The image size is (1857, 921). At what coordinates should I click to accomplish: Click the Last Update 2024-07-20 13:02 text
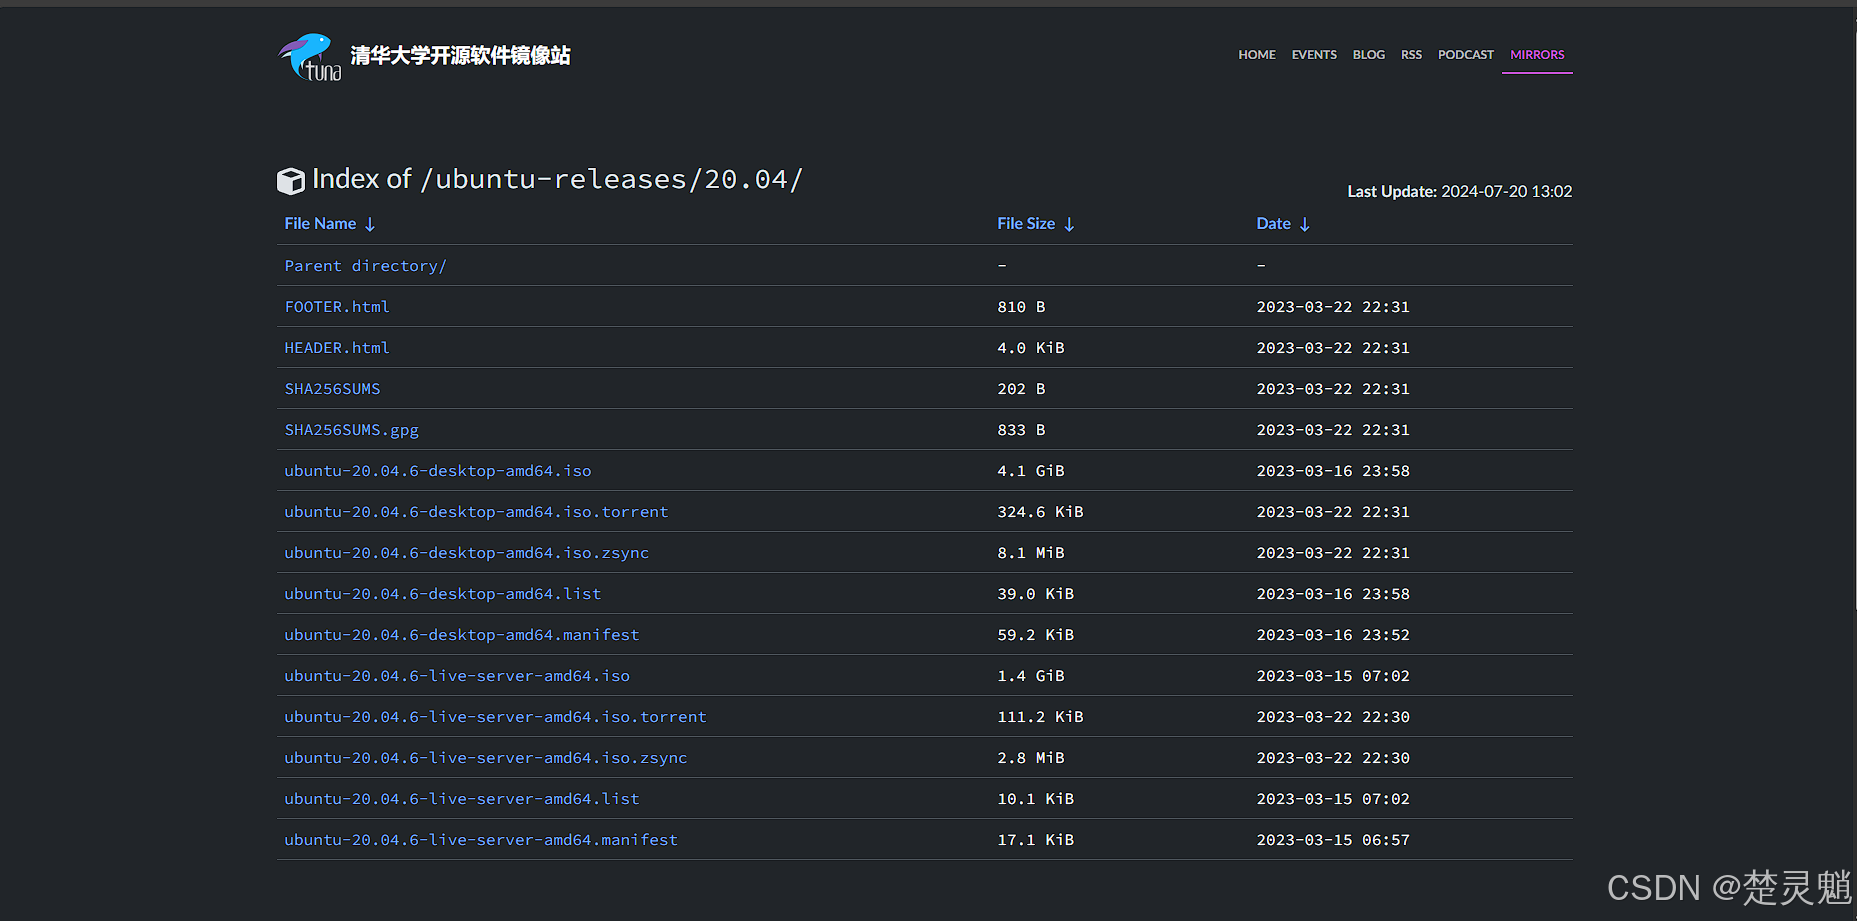(1460, 191)
